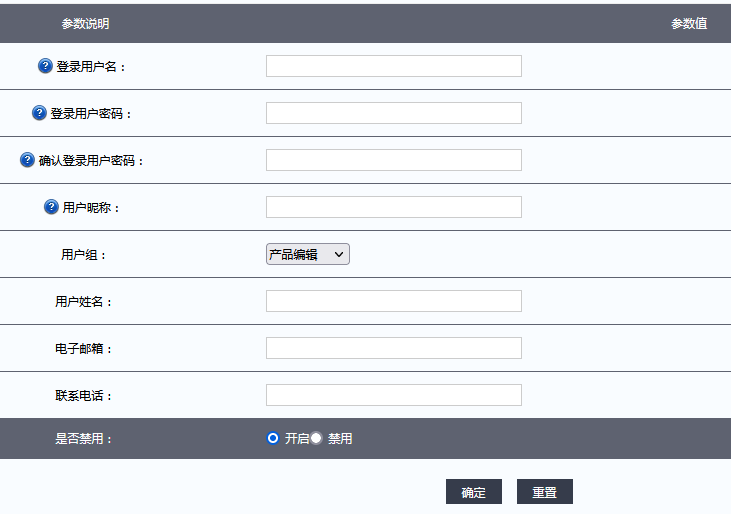Click the 参数值 column header
Viewport: 731px width, 514px height.
[689, 23]
